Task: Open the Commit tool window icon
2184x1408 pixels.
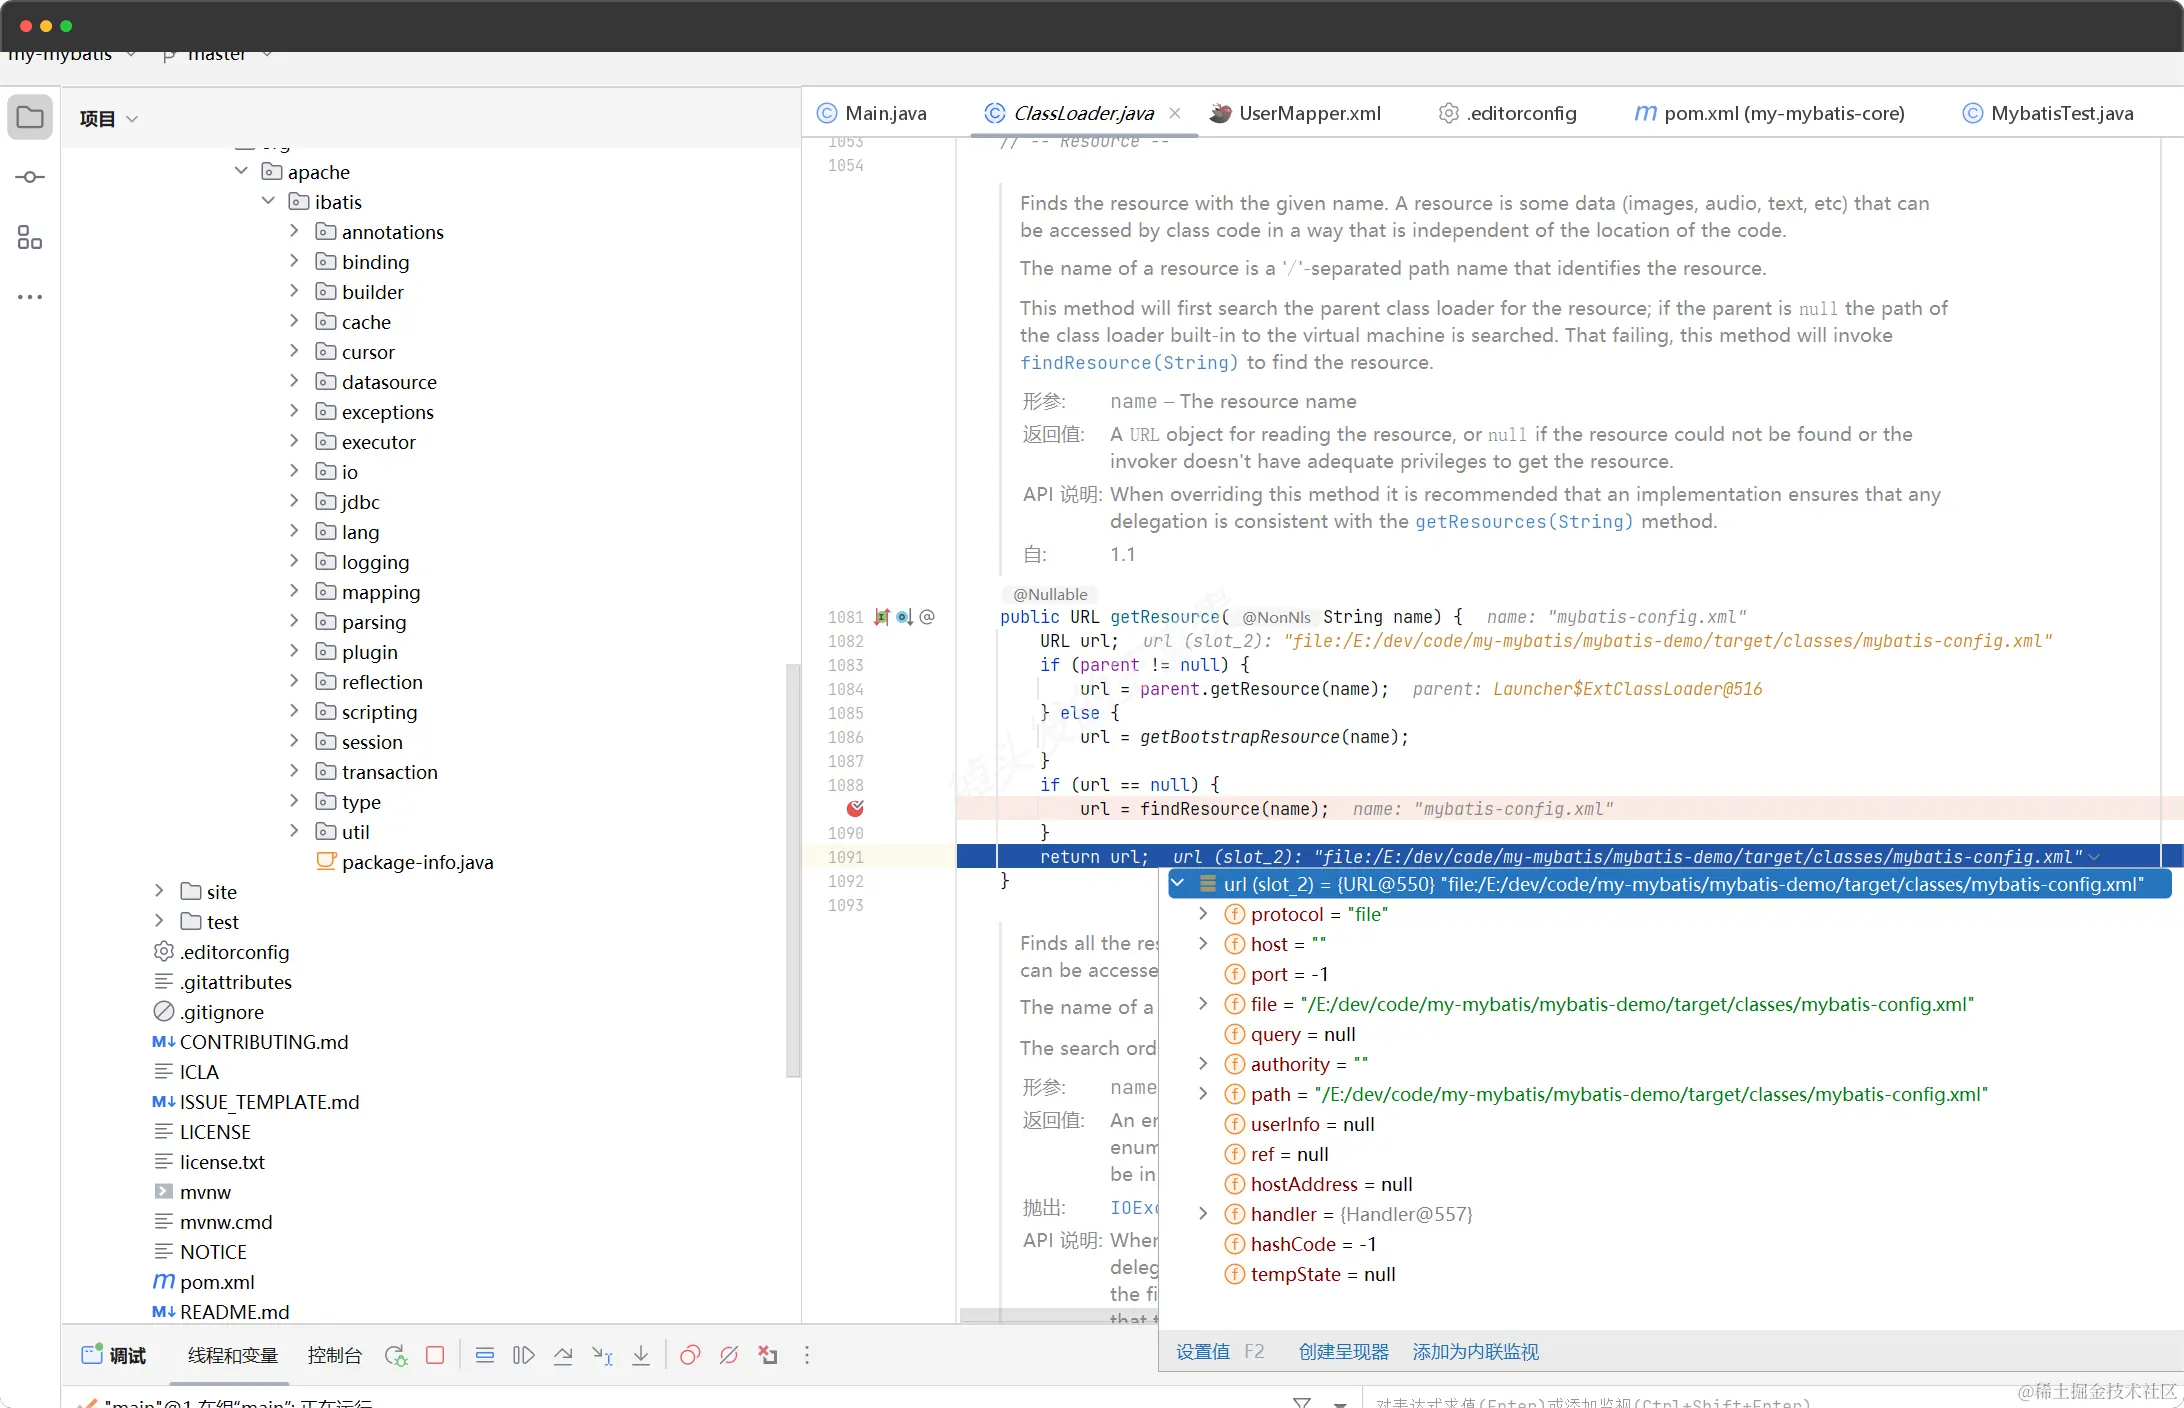Action: [30, 177]
